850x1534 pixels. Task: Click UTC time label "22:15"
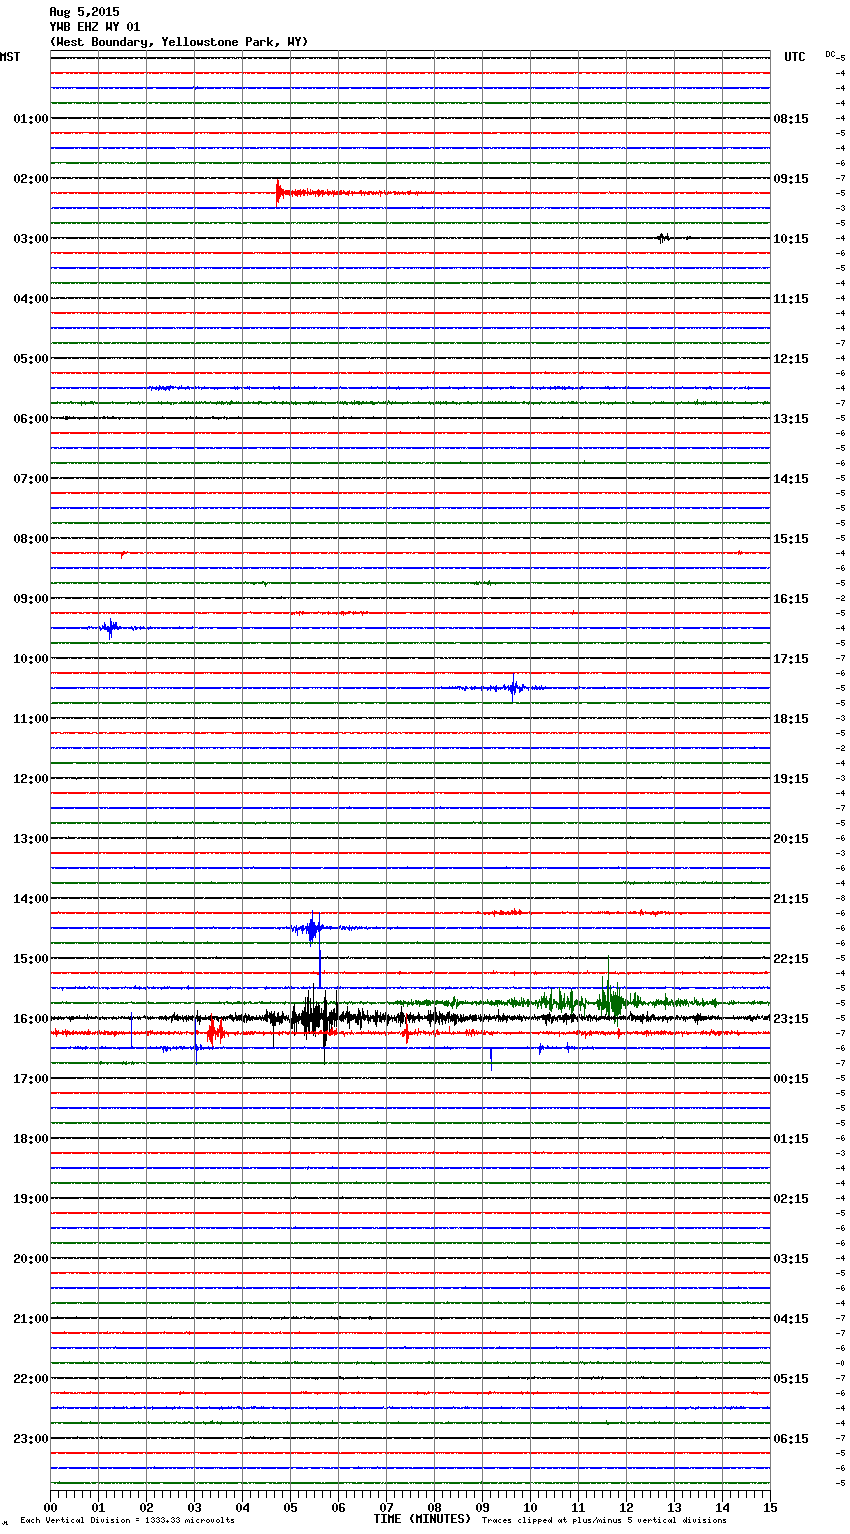click(x=791, y=959)
